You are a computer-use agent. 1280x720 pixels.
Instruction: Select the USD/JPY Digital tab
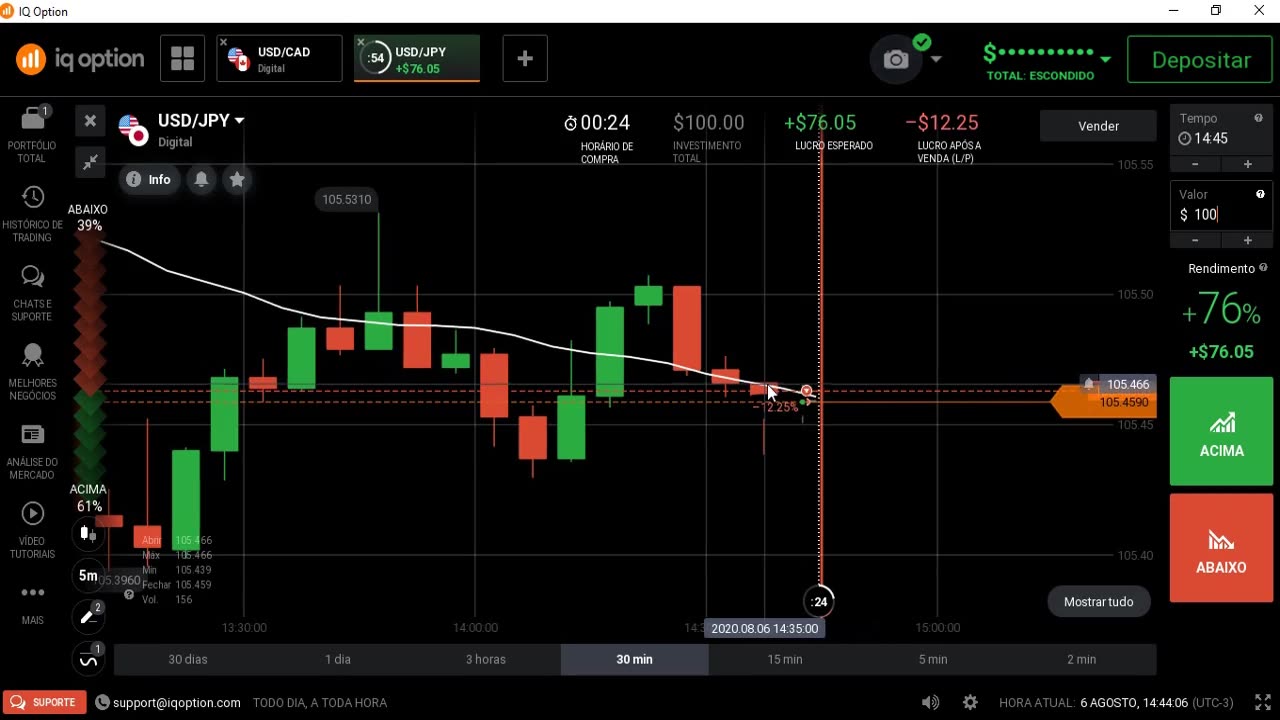pos(417,59)
